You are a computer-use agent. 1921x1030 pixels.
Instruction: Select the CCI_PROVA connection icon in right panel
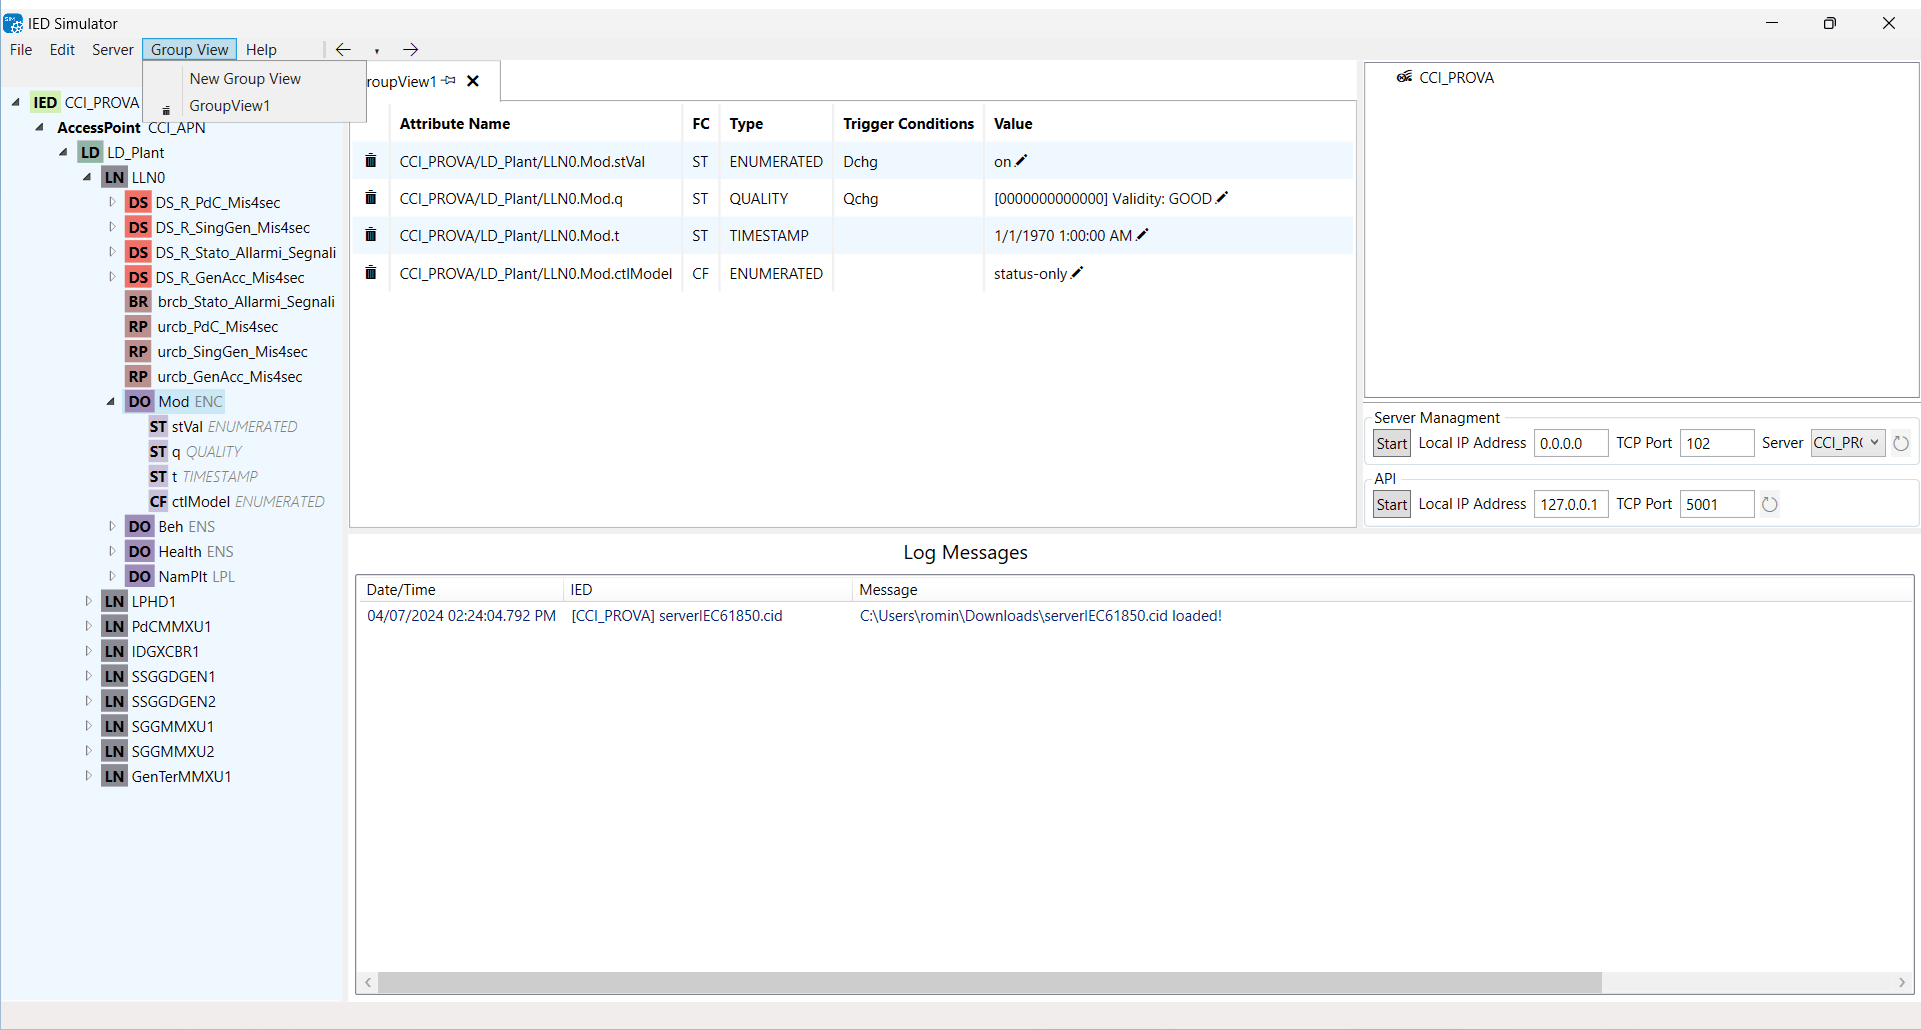[x=1405, y=77]
